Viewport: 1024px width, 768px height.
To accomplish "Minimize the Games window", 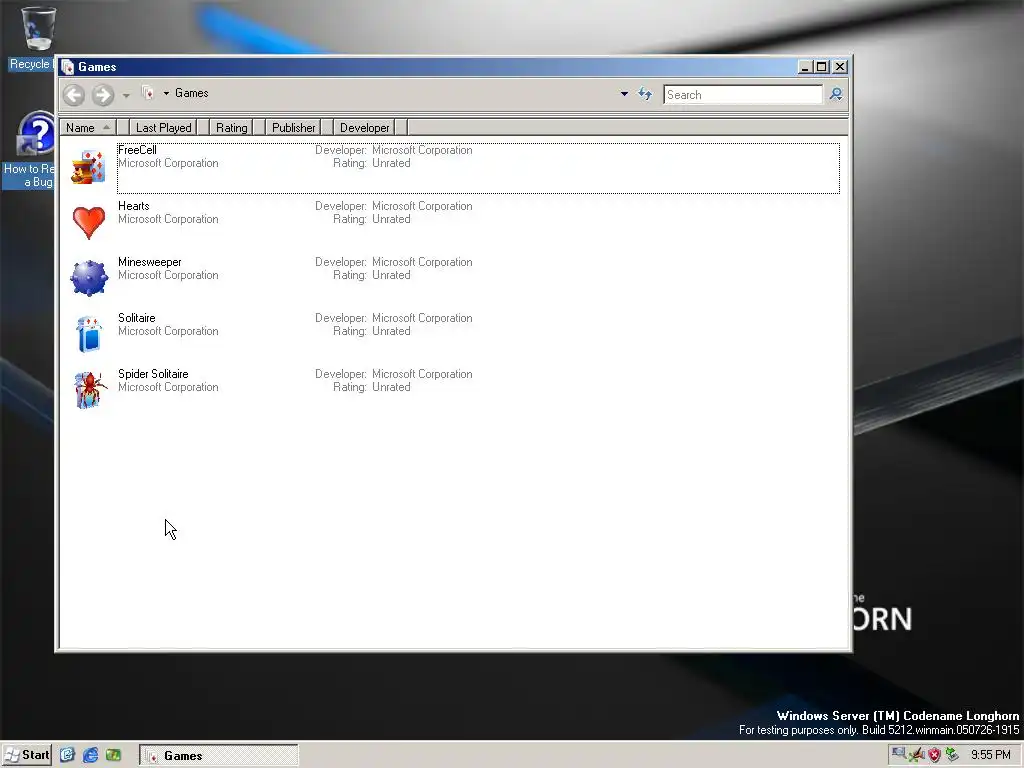I will click(805, 67).
